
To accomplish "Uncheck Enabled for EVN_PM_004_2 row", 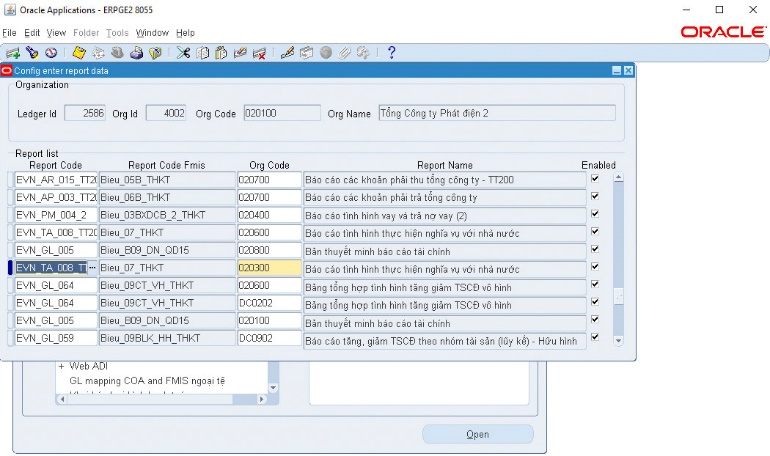I will tap(595, 214).
